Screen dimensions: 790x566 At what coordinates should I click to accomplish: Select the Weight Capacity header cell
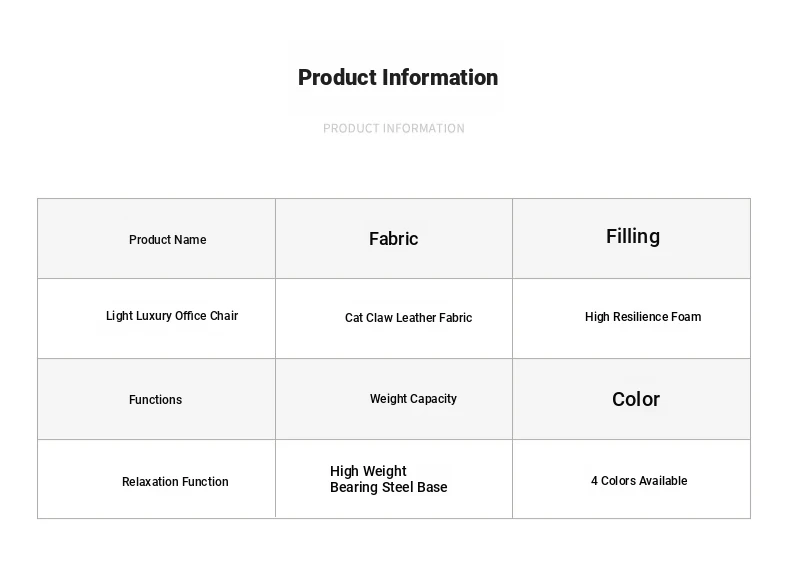point(394,399)
